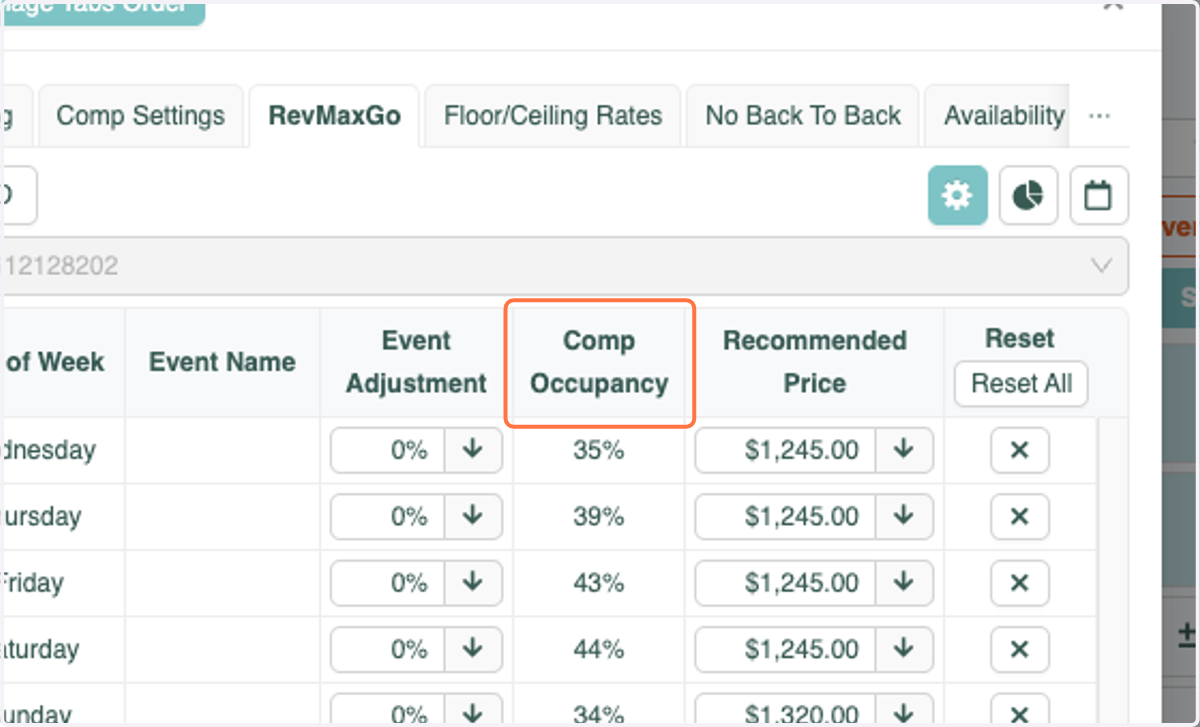The image size is (1200, 727).
Task: Reset the 35% occupancy row with X
Action: tap(1020, 450)
